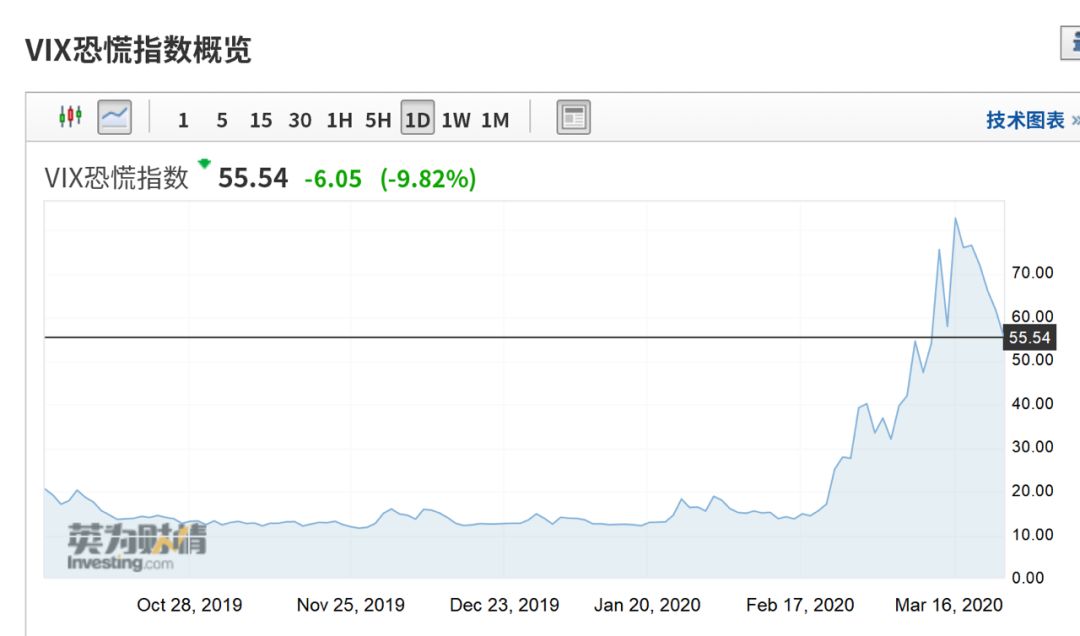Click the VIX恐慌指数概览 page heading
Screen dimensions: 1080x636
(x=138, y=50)
